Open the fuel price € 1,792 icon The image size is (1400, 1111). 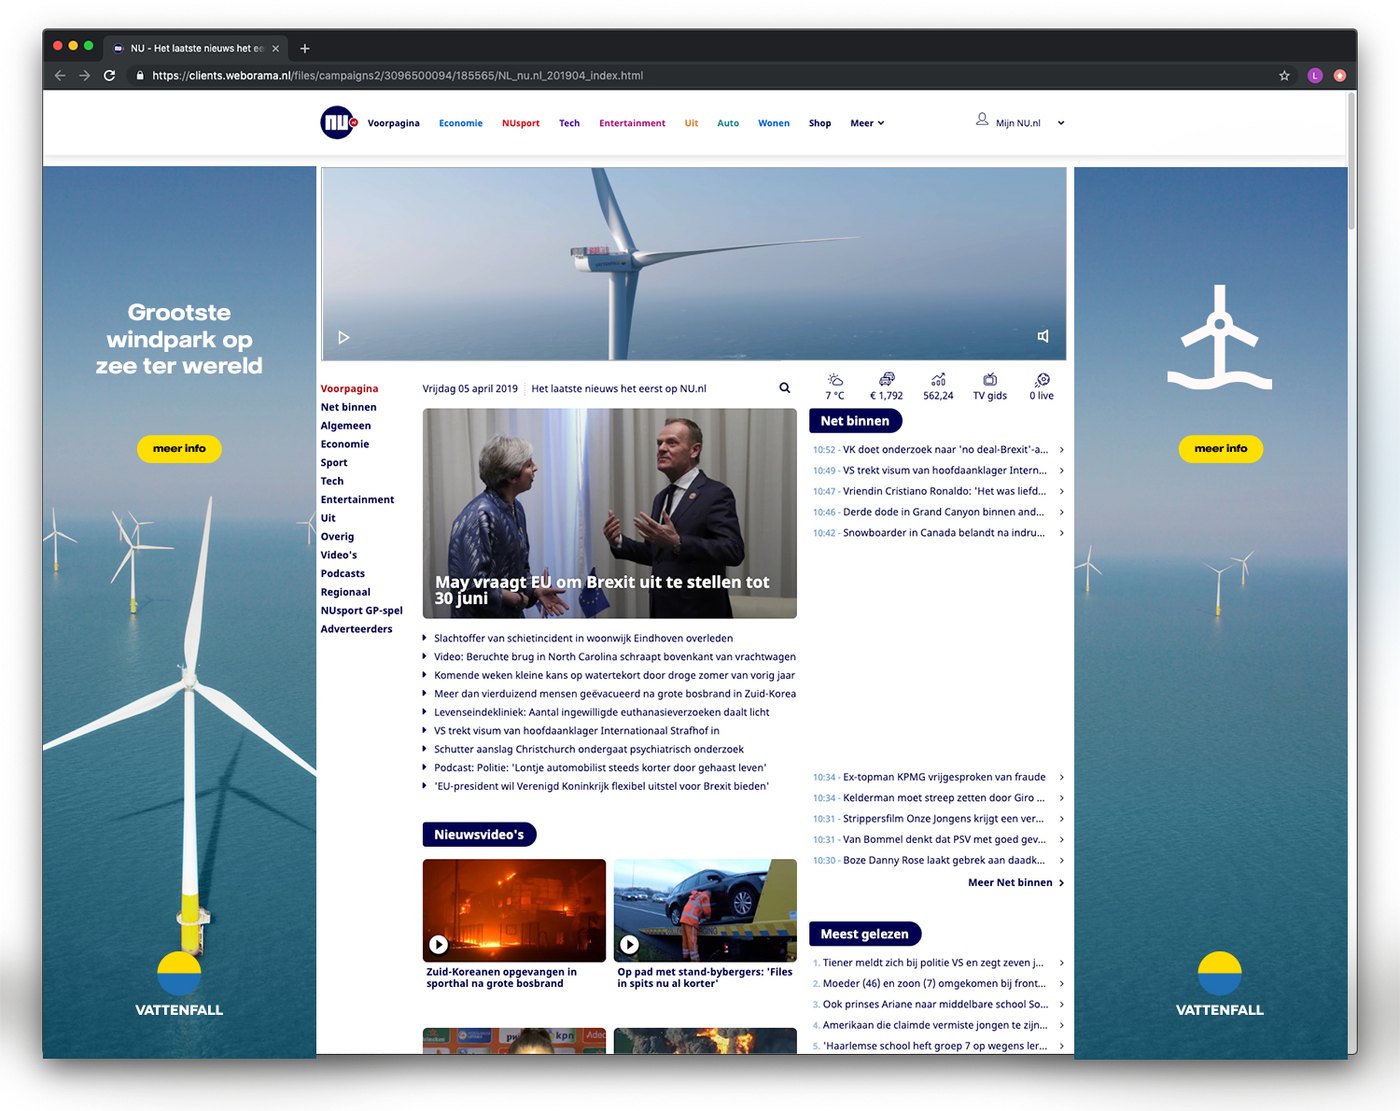coord(887,380)
